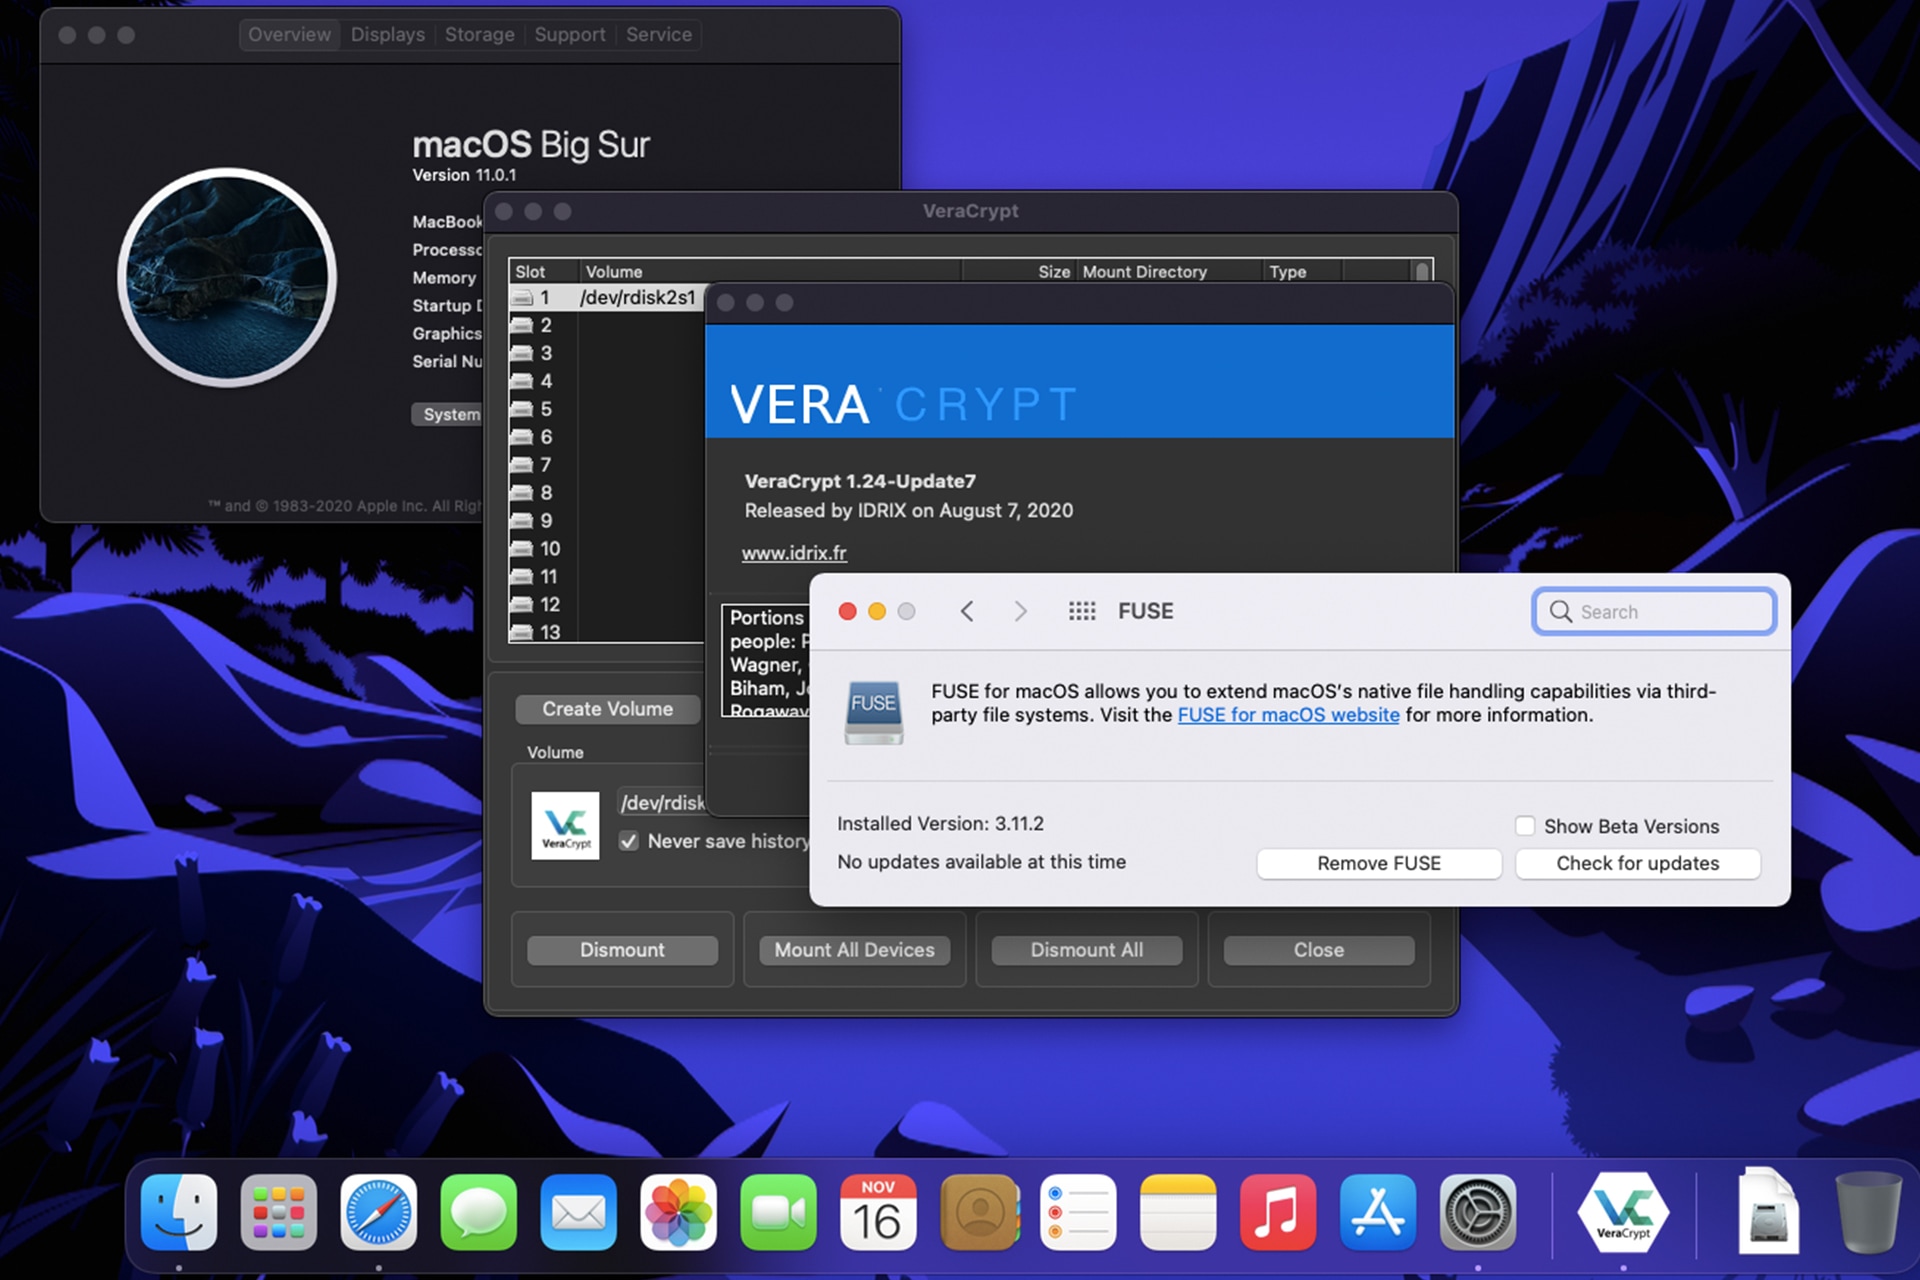Select slot 12 in volume list

click(607, 605)
